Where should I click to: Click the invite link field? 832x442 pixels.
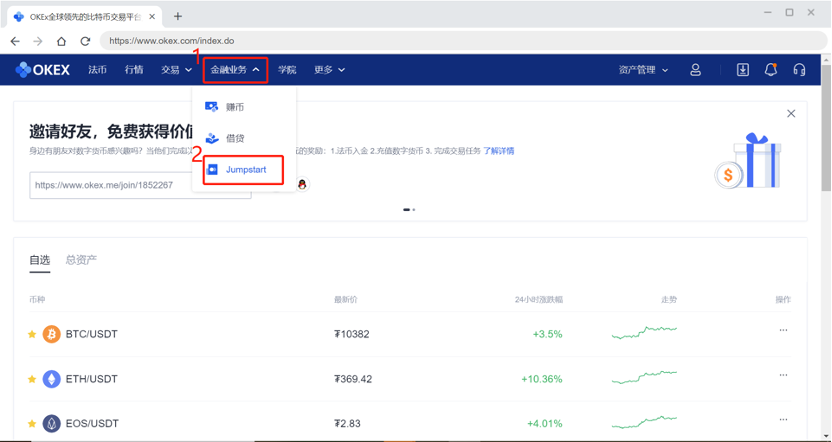(x=140, y=185)
